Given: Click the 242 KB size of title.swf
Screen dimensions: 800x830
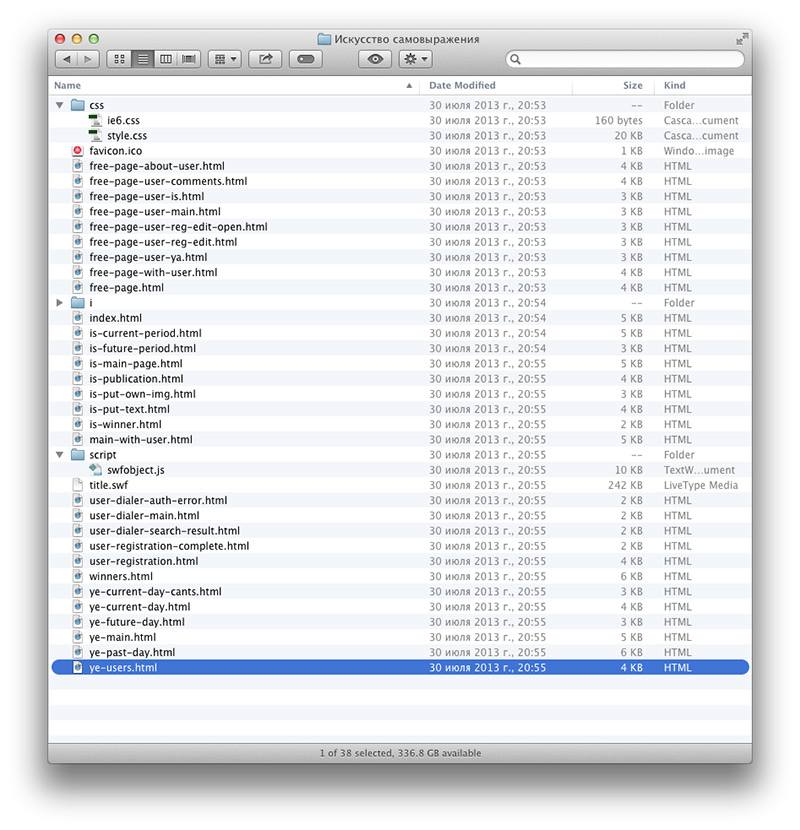Looking at the screenshot, I should coord(625,485).
